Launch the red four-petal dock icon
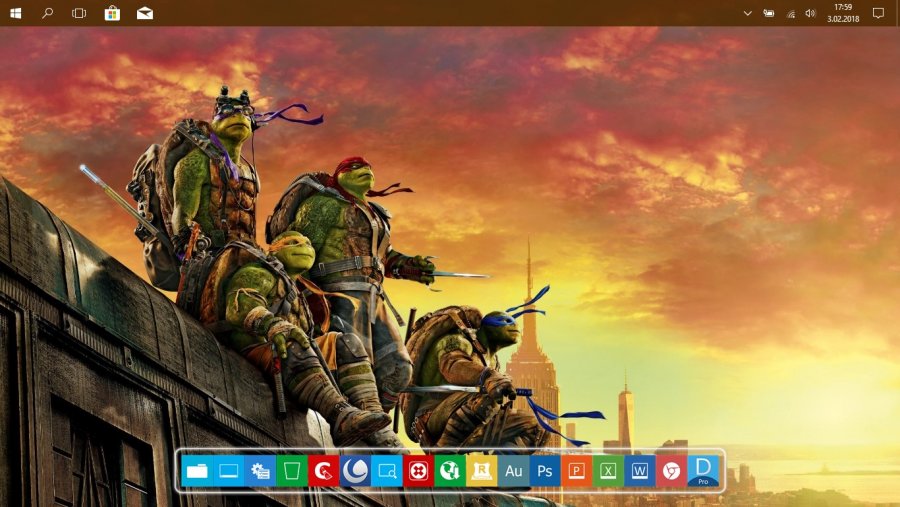Screen dimensions: 900x507 tap(418, 471)
